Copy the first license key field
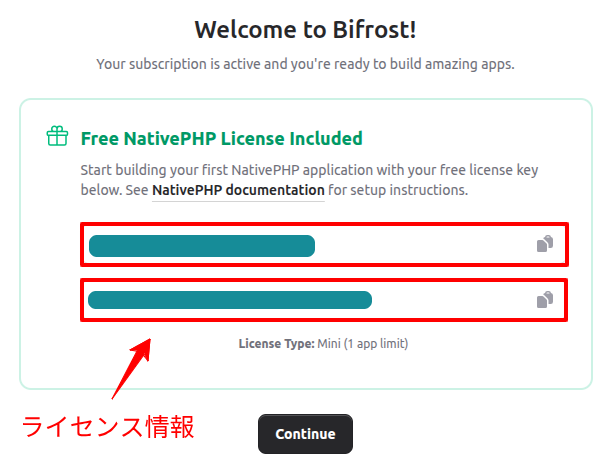 click(x=544, y=244)
